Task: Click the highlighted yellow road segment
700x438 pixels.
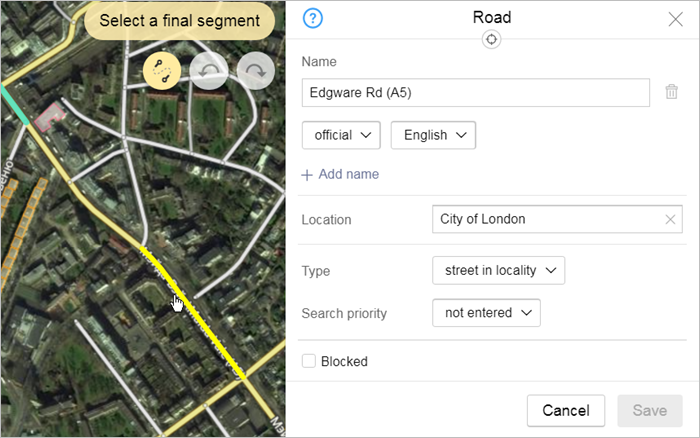Action: [196, 313]
